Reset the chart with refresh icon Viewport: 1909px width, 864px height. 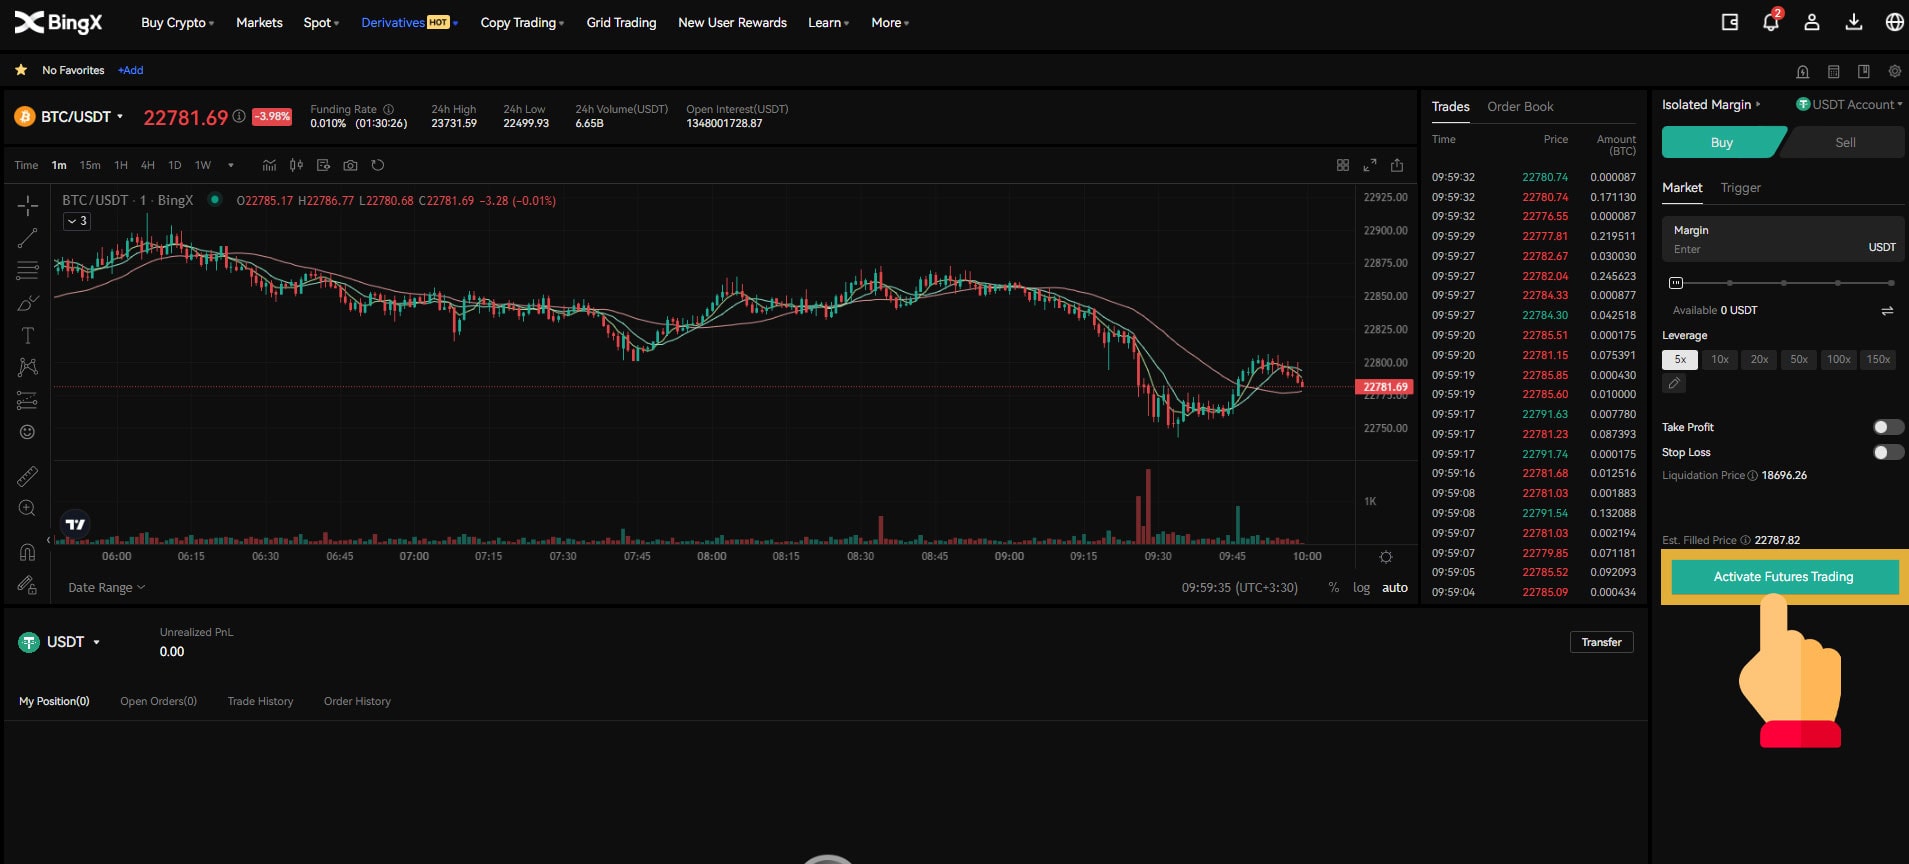(x=378, y=165)
